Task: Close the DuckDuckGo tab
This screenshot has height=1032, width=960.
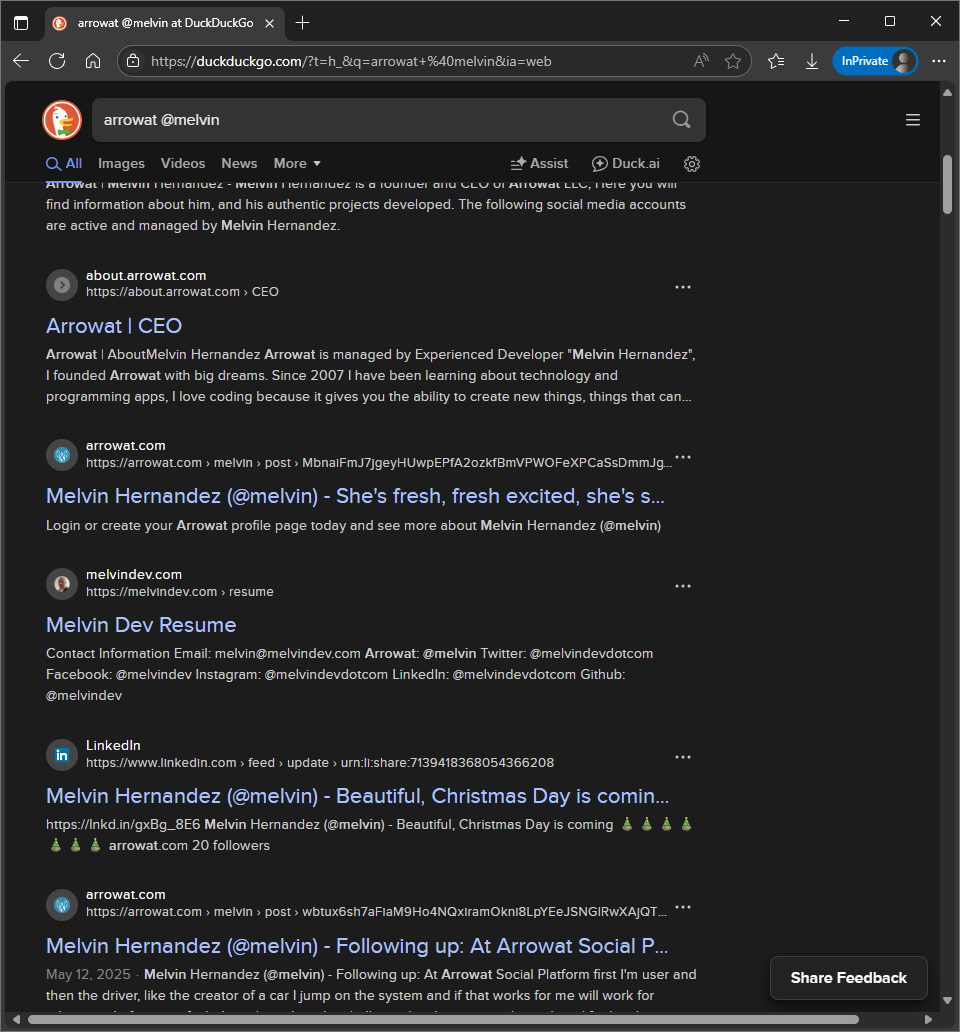Action: tap(269, 23)
